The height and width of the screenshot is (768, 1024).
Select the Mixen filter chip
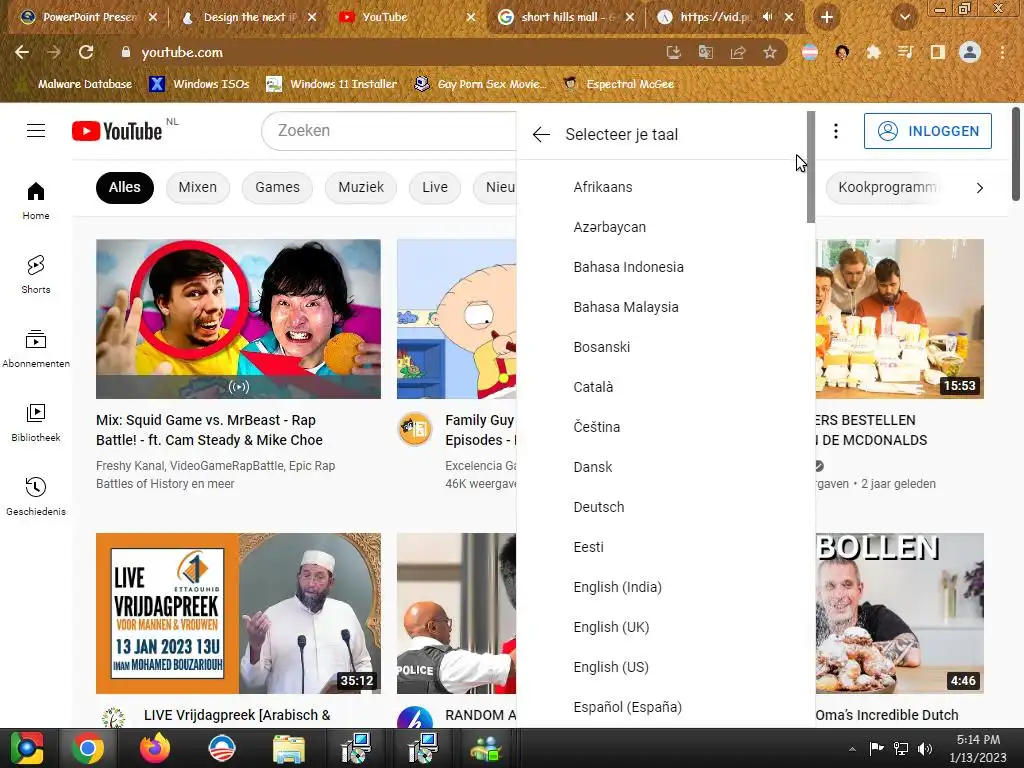(x=198, y=187)
